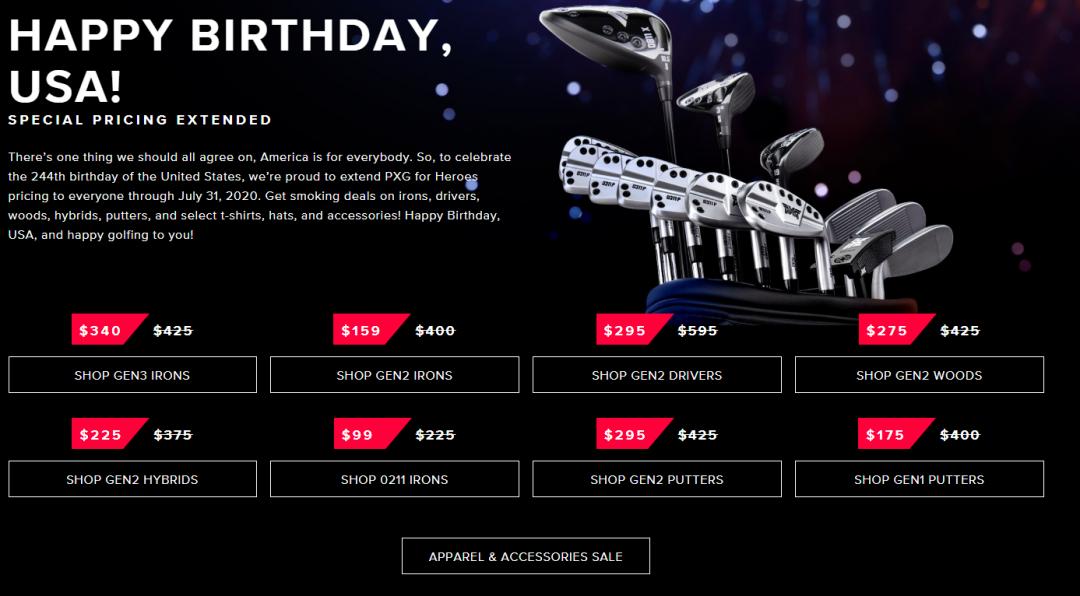Viewport: 1080px width, 596px height.
Task: Open the Shop Gen3 Irons button
Action: [132, 375]
